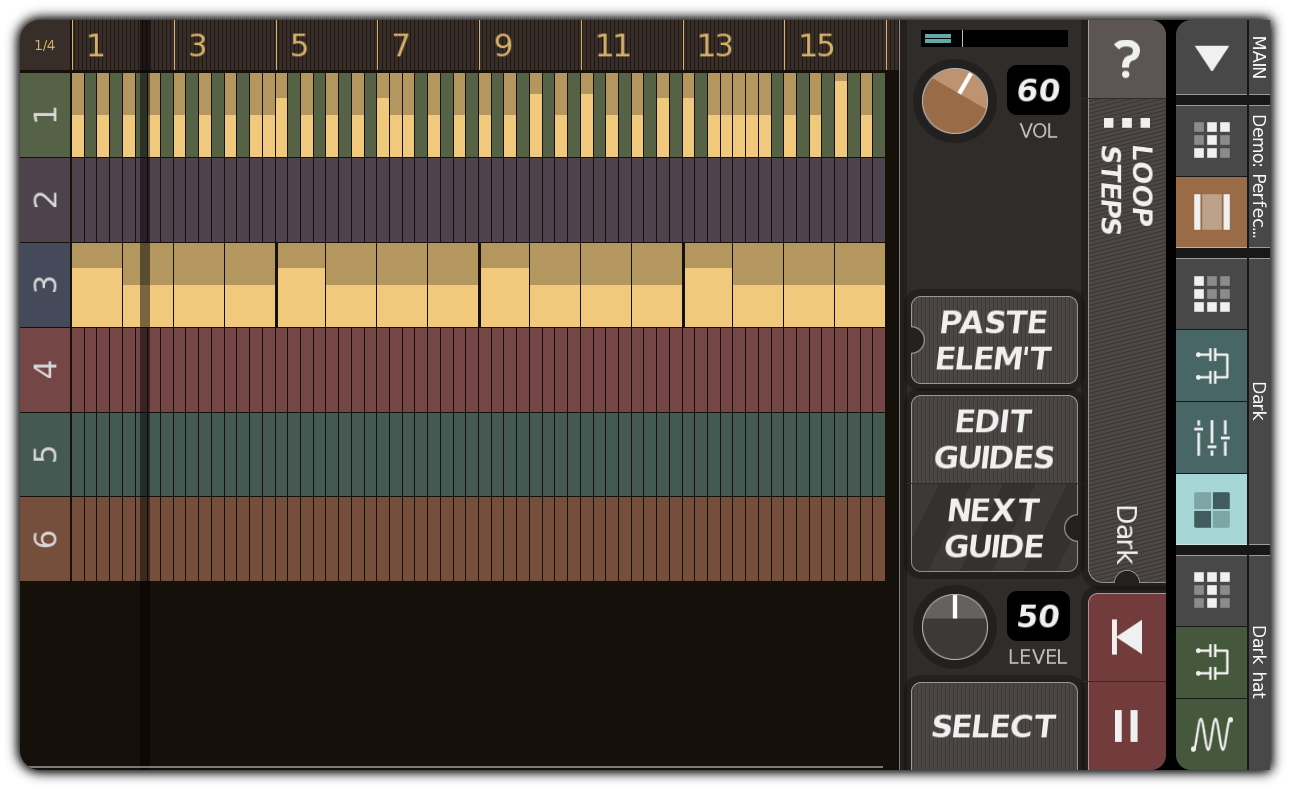Open the help panel with the question mark
The width and height of the screenshot is (1290, 790).
click(x=1127, y=59)
